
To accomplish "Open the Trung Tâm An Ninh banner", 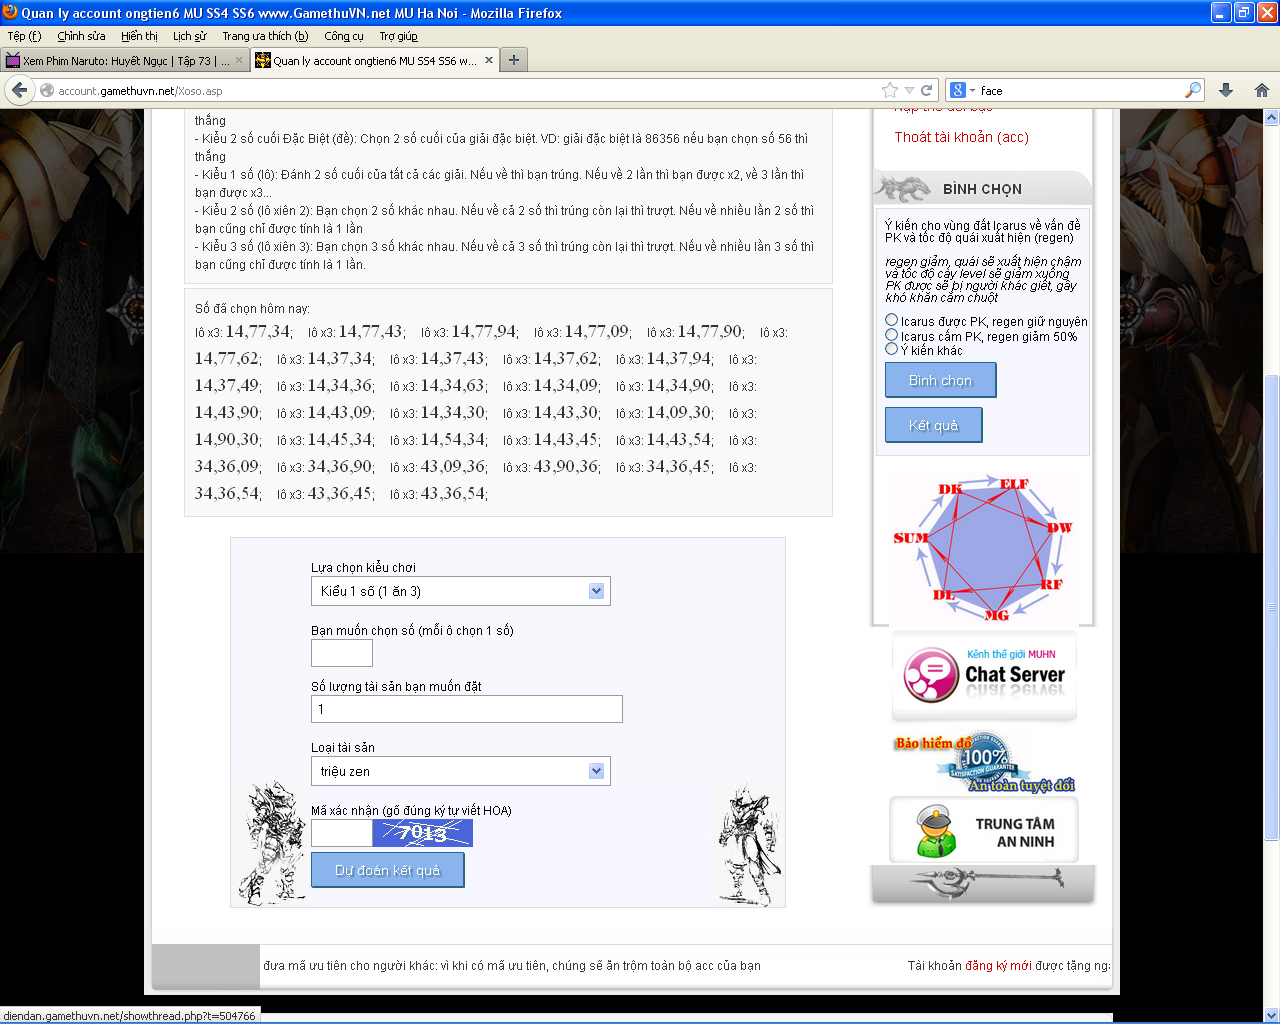I will coord(984,830).
